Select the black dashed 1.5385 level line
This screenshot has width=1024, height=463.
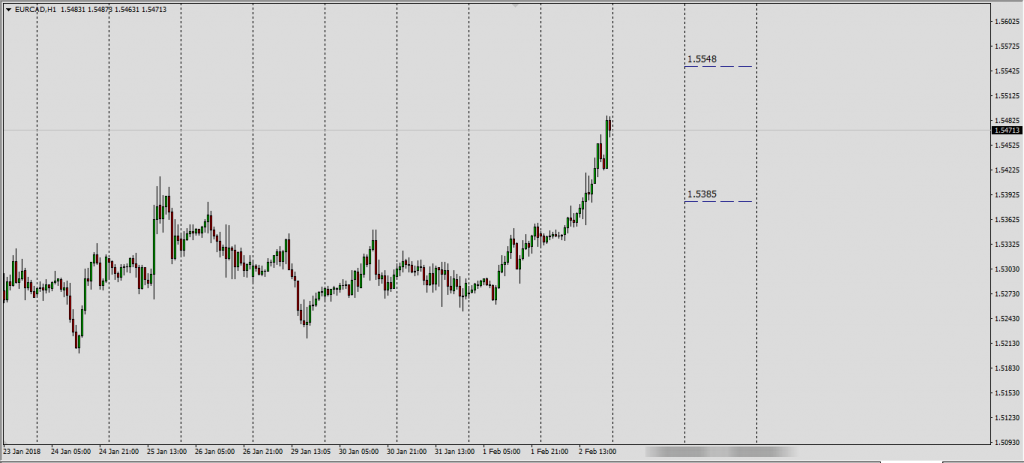click(719, 202)
